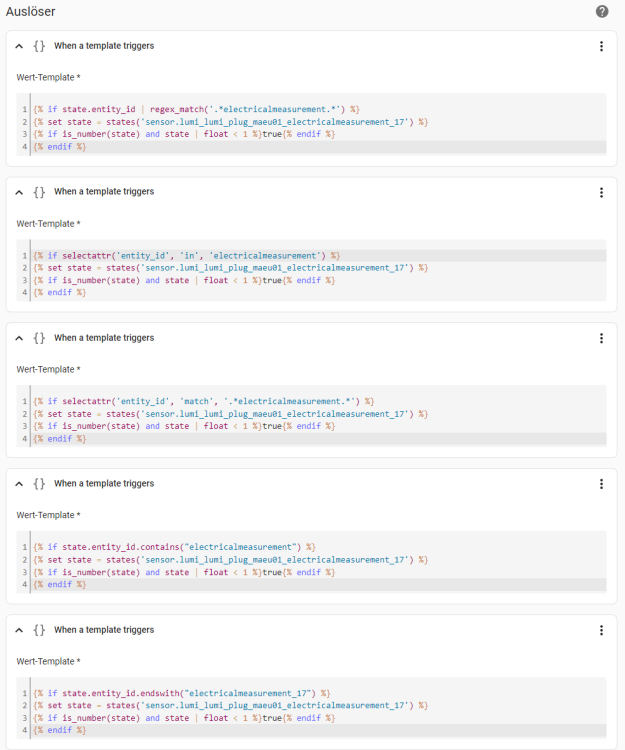Click 'When a template triggers' title of contains card

click(104, 484)
